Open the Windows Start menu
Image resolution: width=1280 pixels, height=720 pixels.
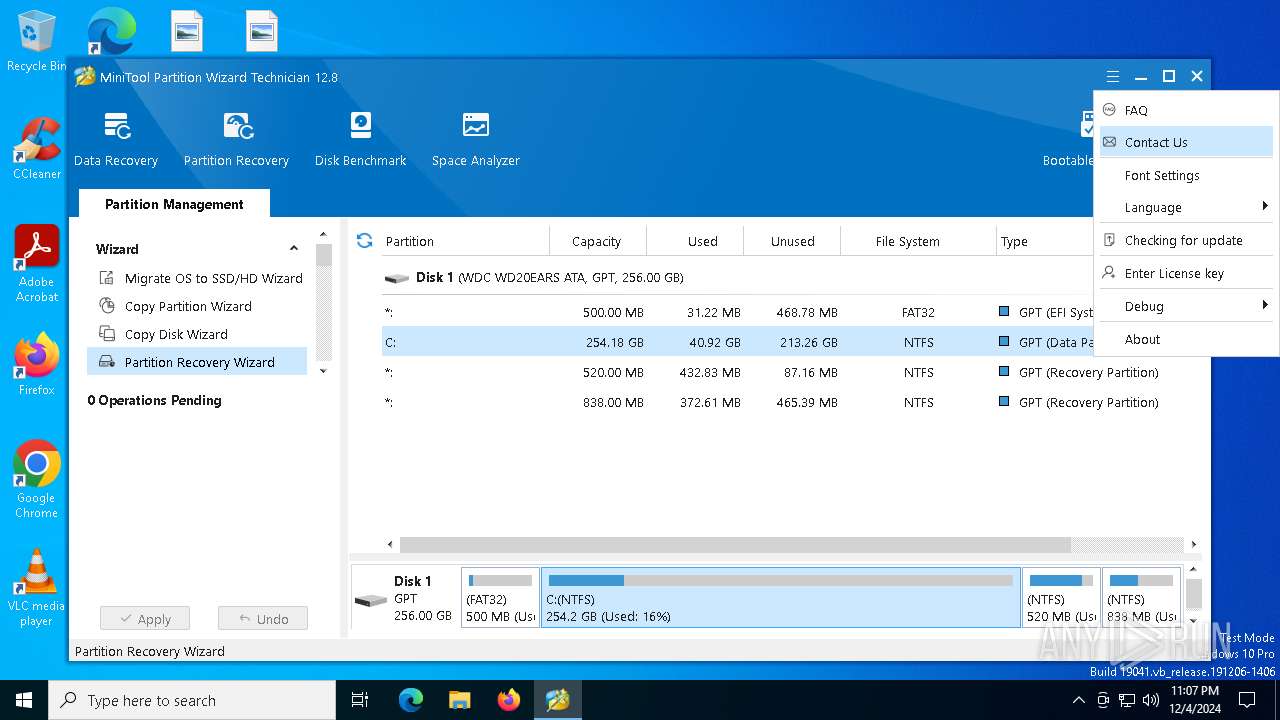point(24,700)
